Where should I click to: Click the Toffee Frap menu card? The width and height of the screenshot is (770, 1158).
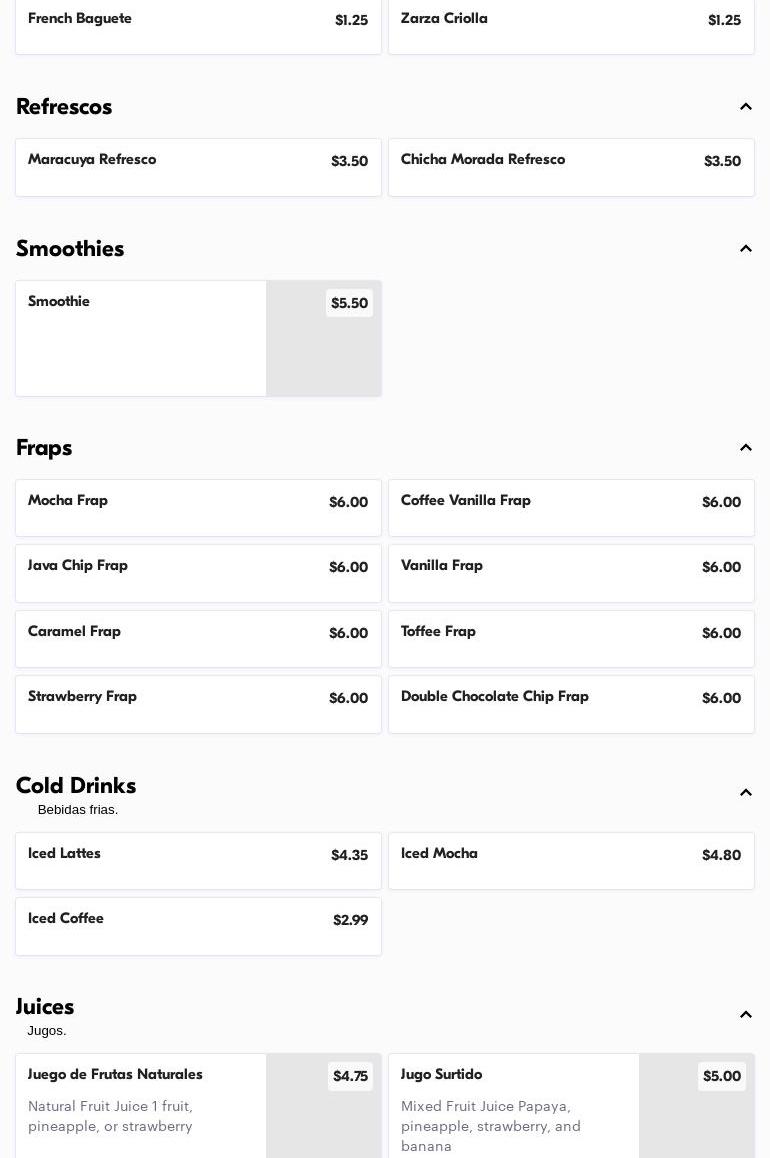click(x=571, y=639)
